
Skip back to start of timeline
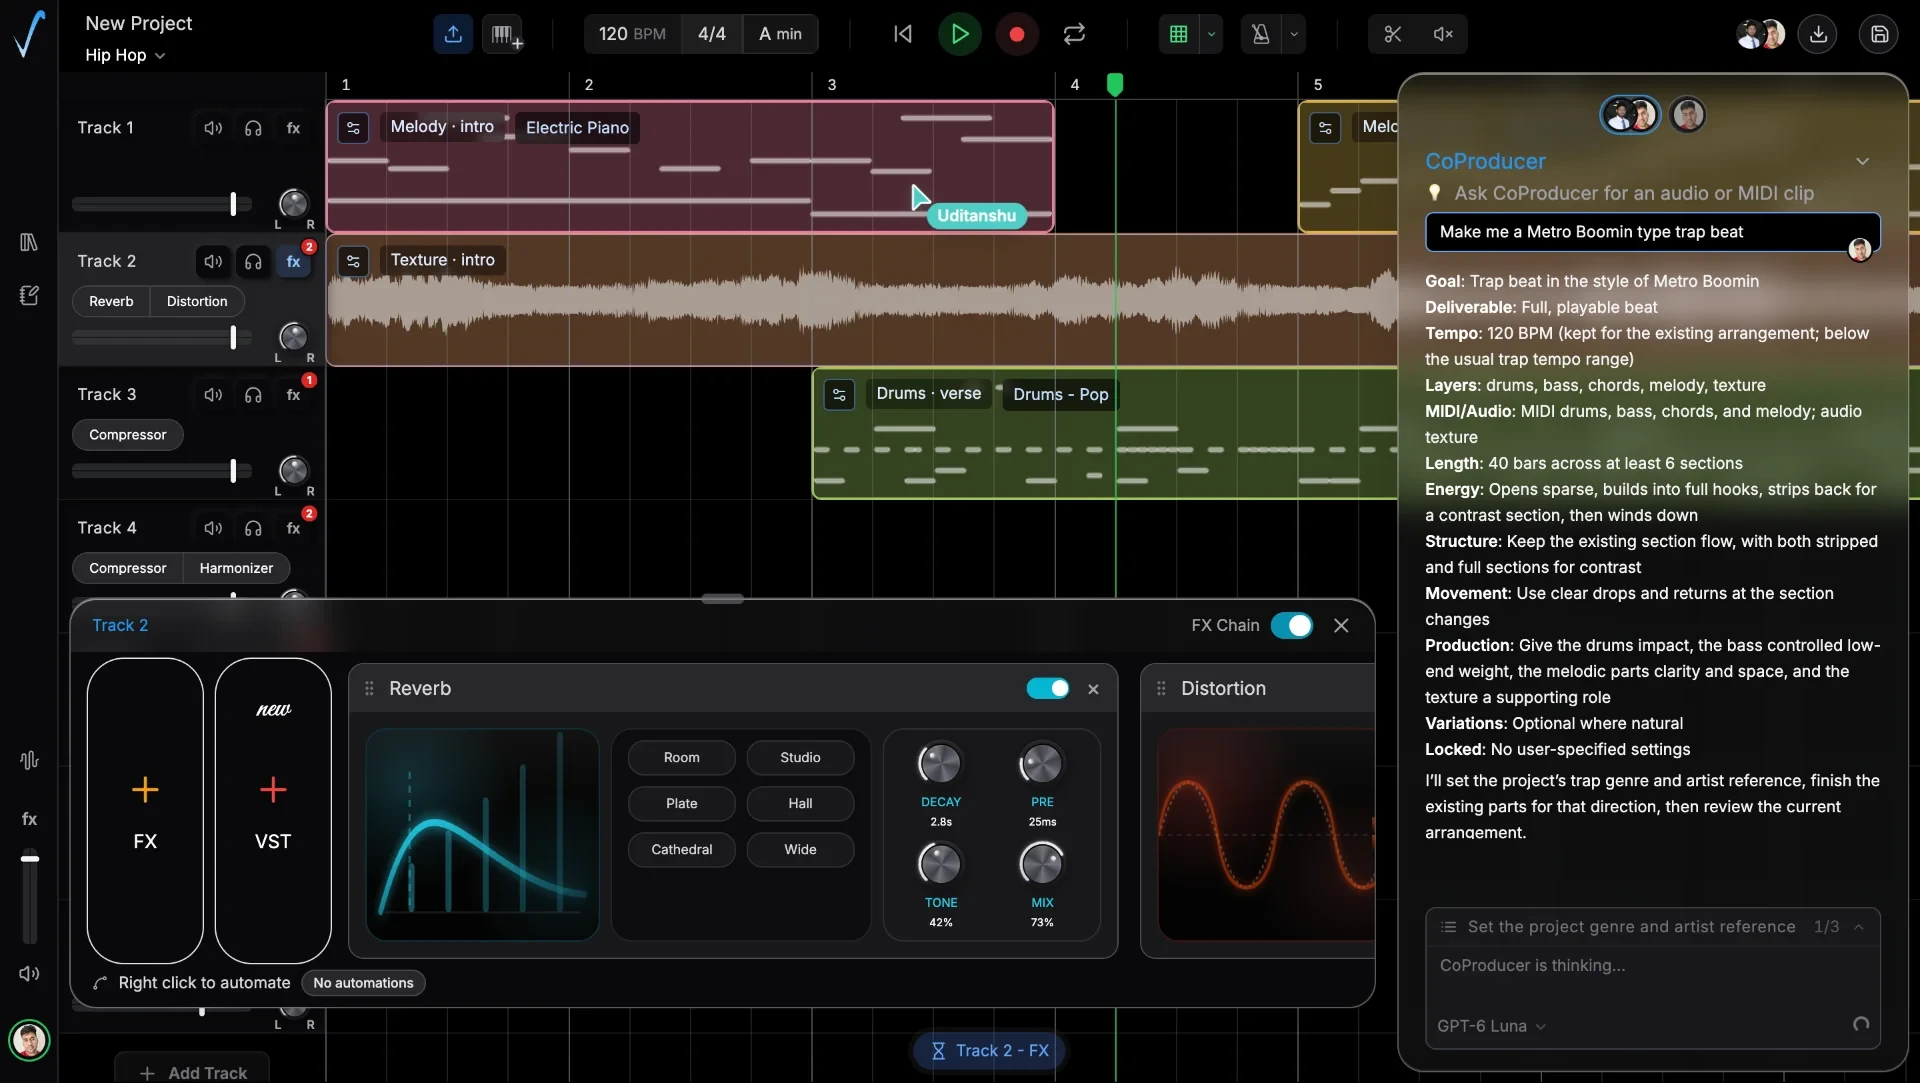[902, 34]
